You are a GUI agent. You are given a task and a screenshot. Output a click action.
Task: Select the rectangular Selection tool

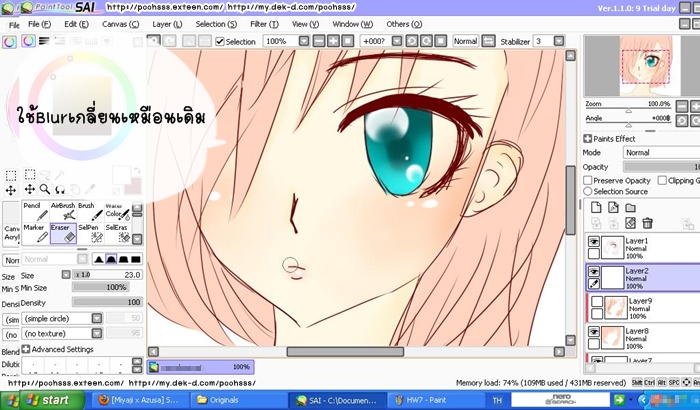coord(30,174)
